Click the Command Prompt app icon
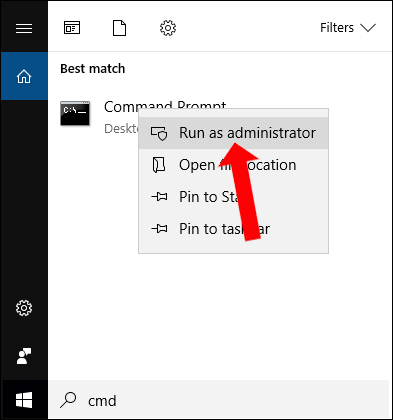Screen dimensions: 393x420 (75, 113)
